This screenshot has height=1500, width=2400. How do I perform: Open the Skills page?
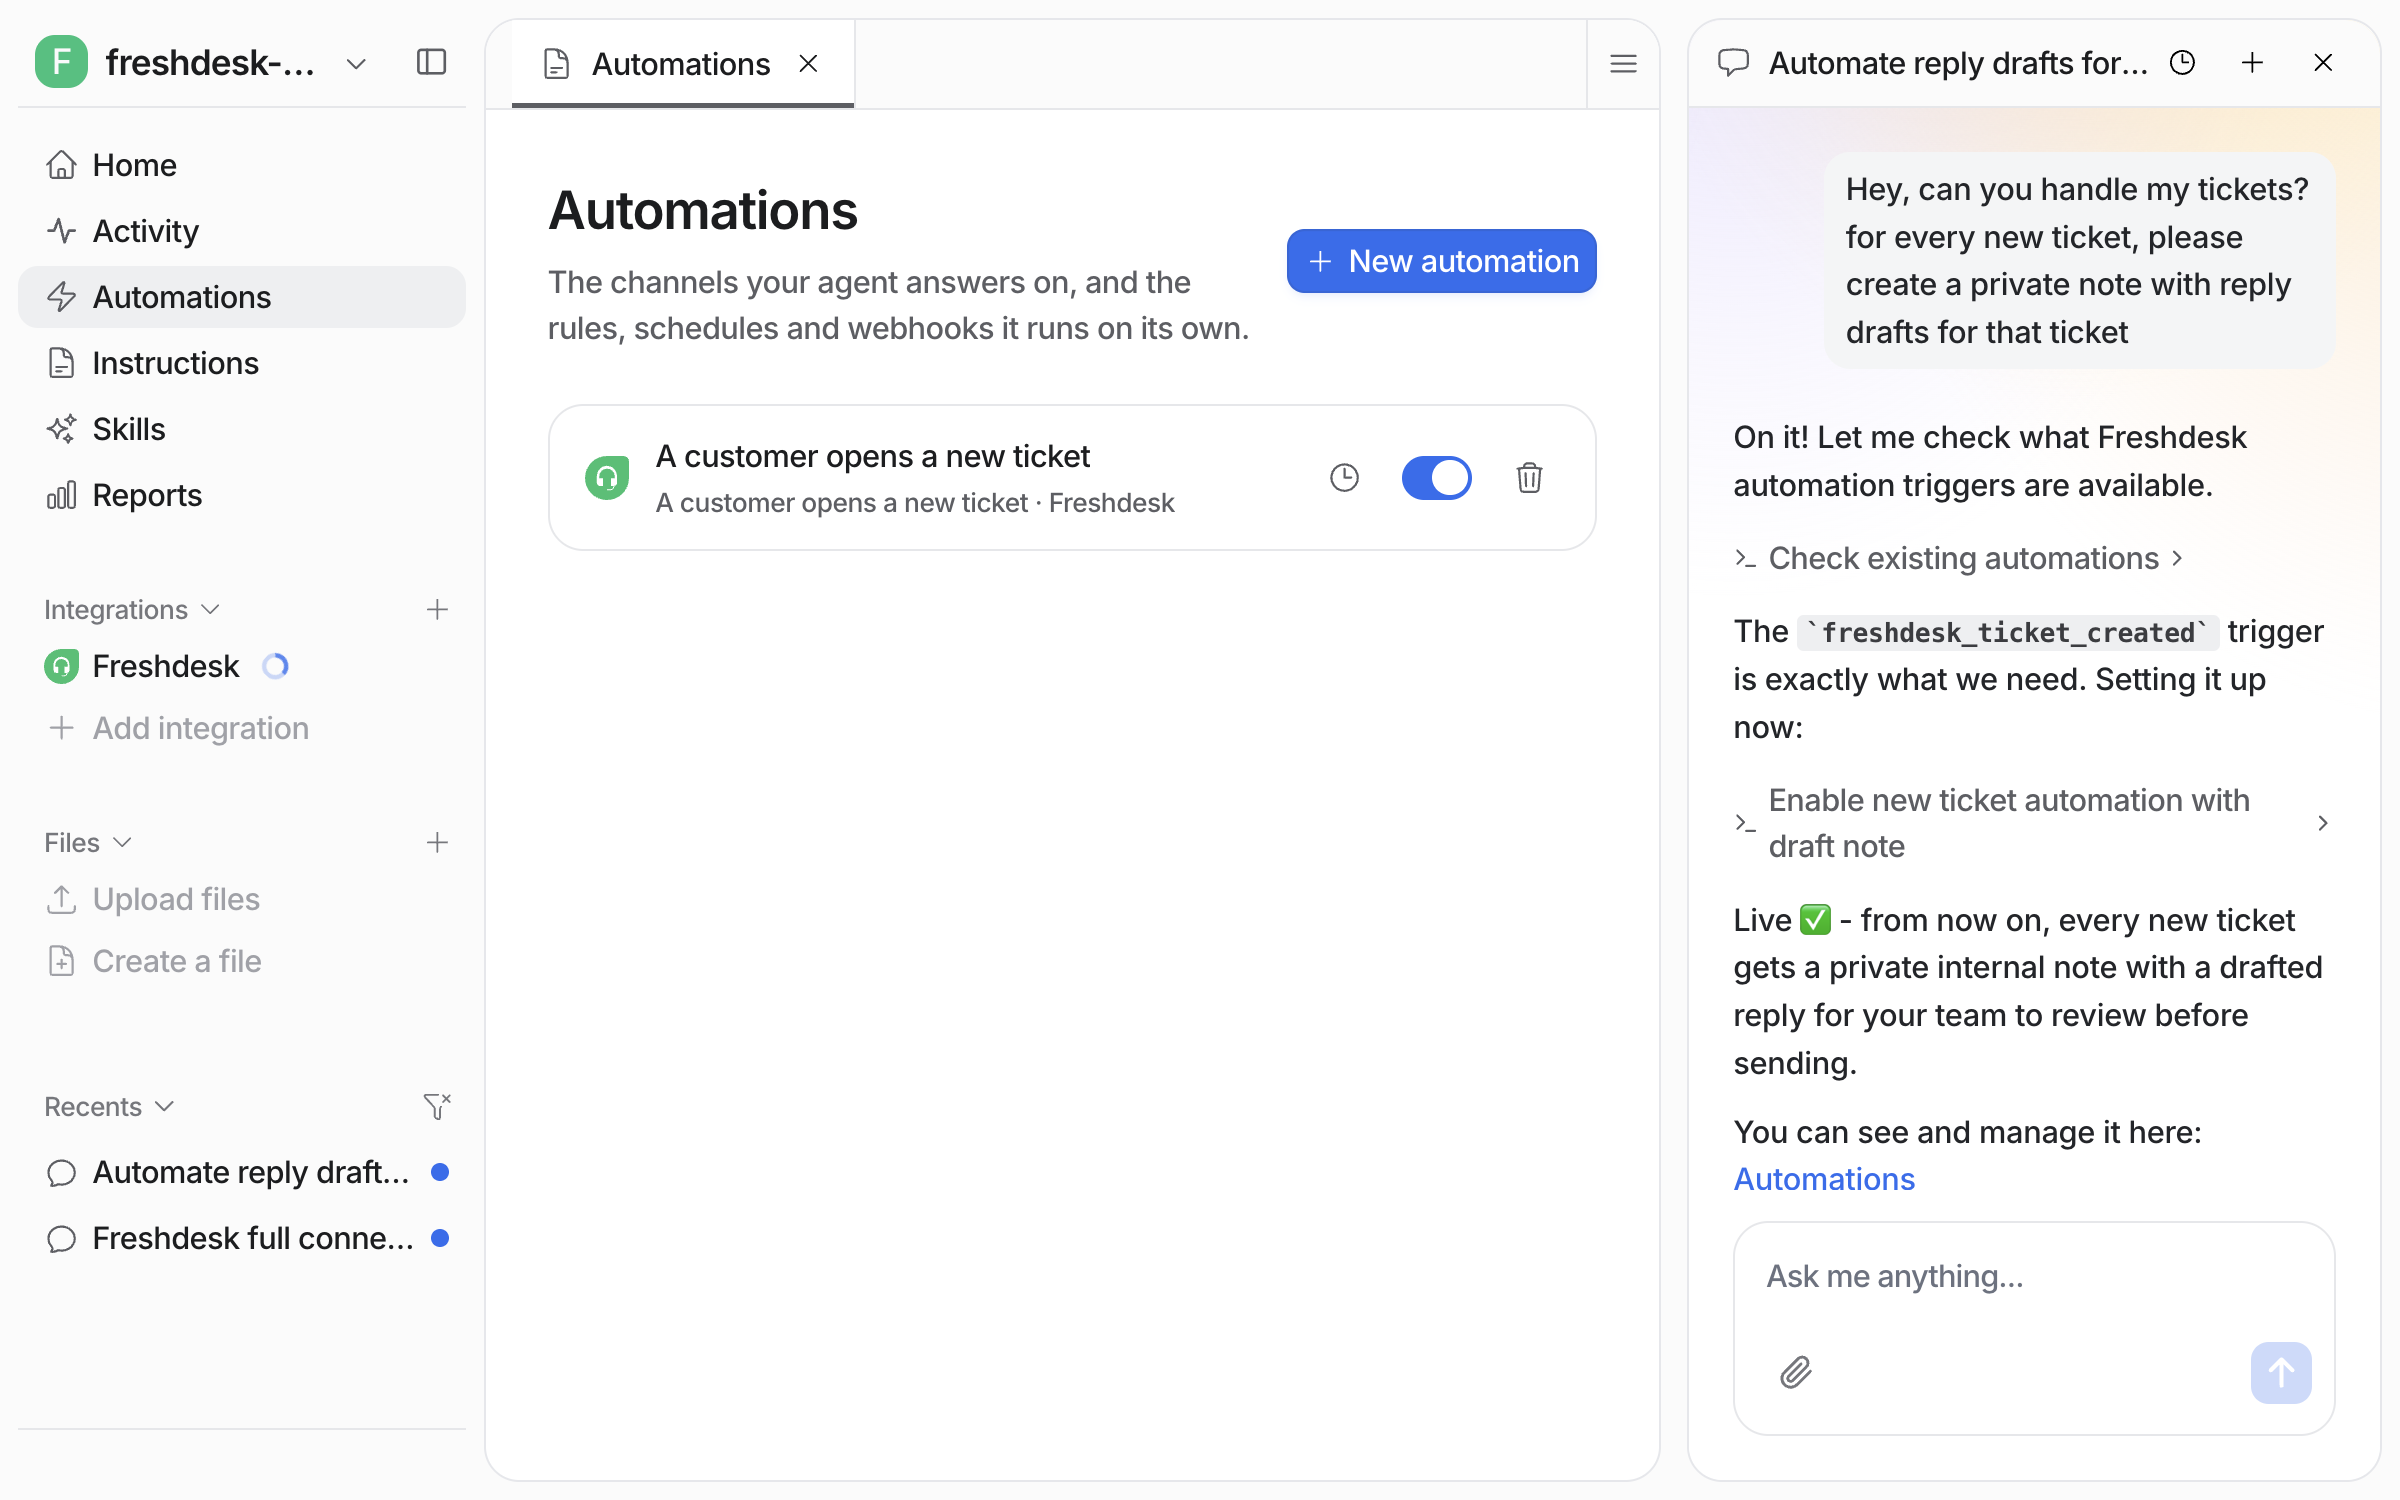[242, 429]
